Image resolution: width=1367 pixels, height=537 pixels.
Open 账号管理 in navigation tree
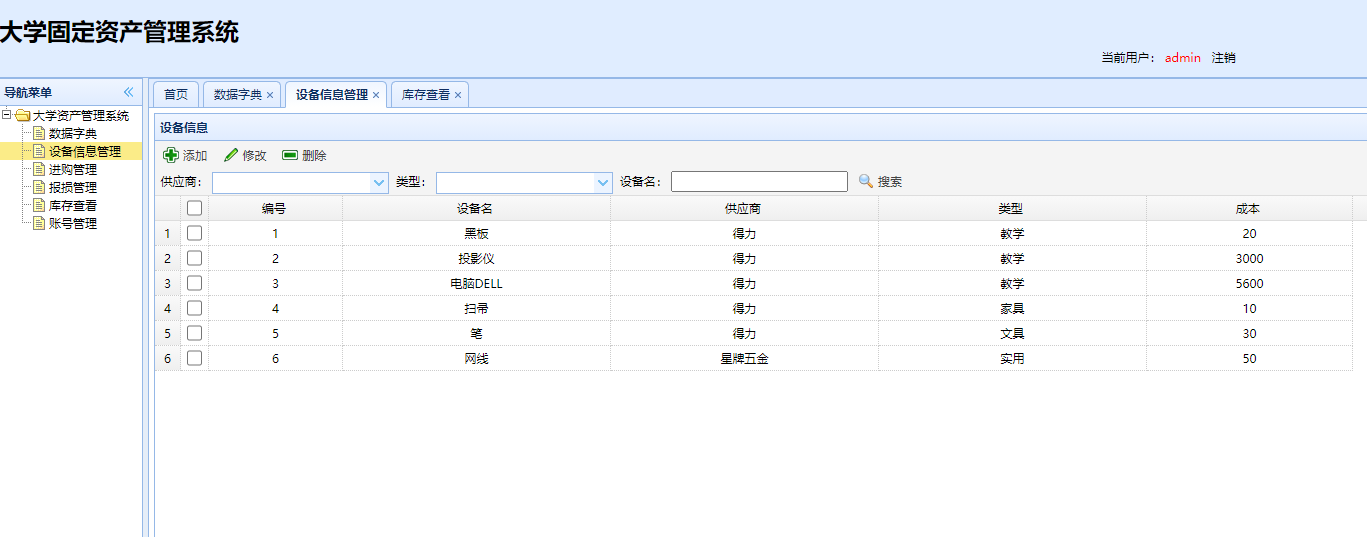73,223
